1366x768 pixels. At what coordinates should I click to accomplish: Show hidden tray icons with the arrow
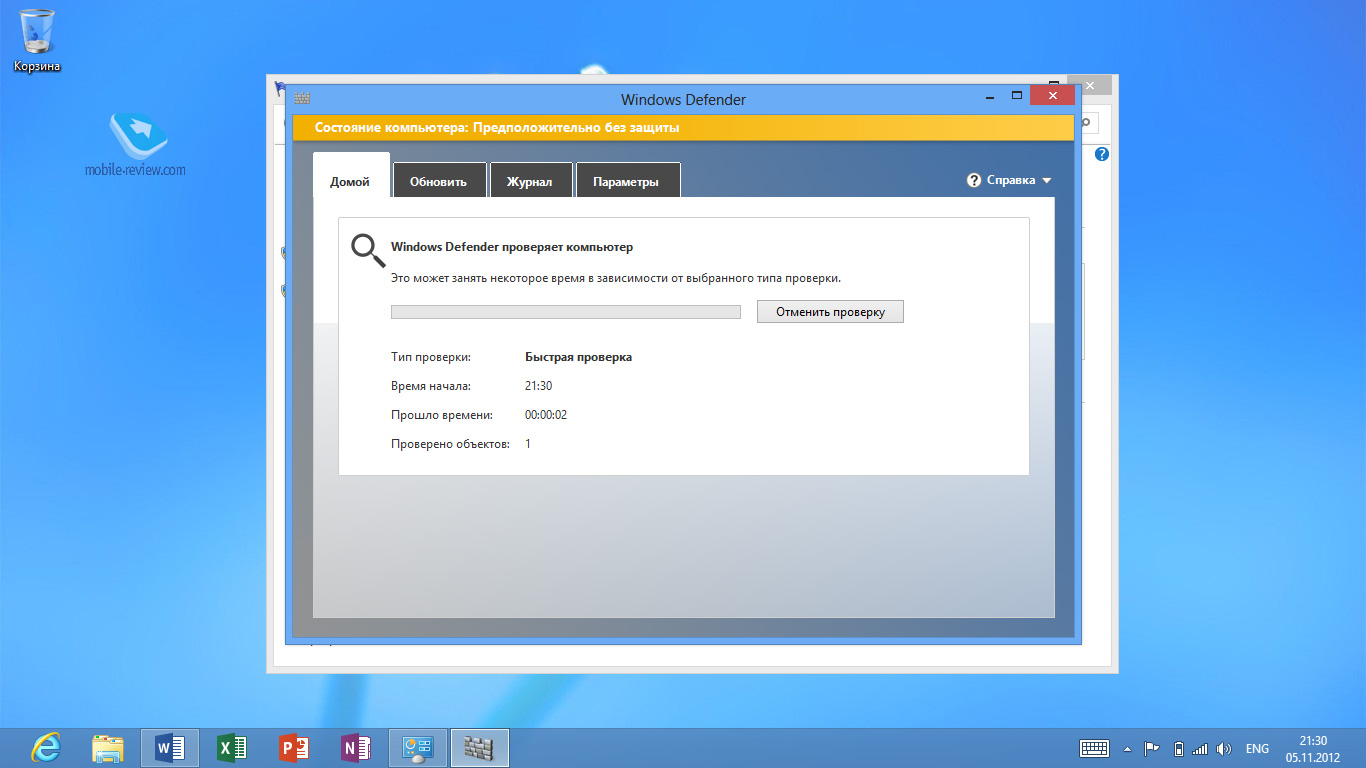tap(1128, 748)
